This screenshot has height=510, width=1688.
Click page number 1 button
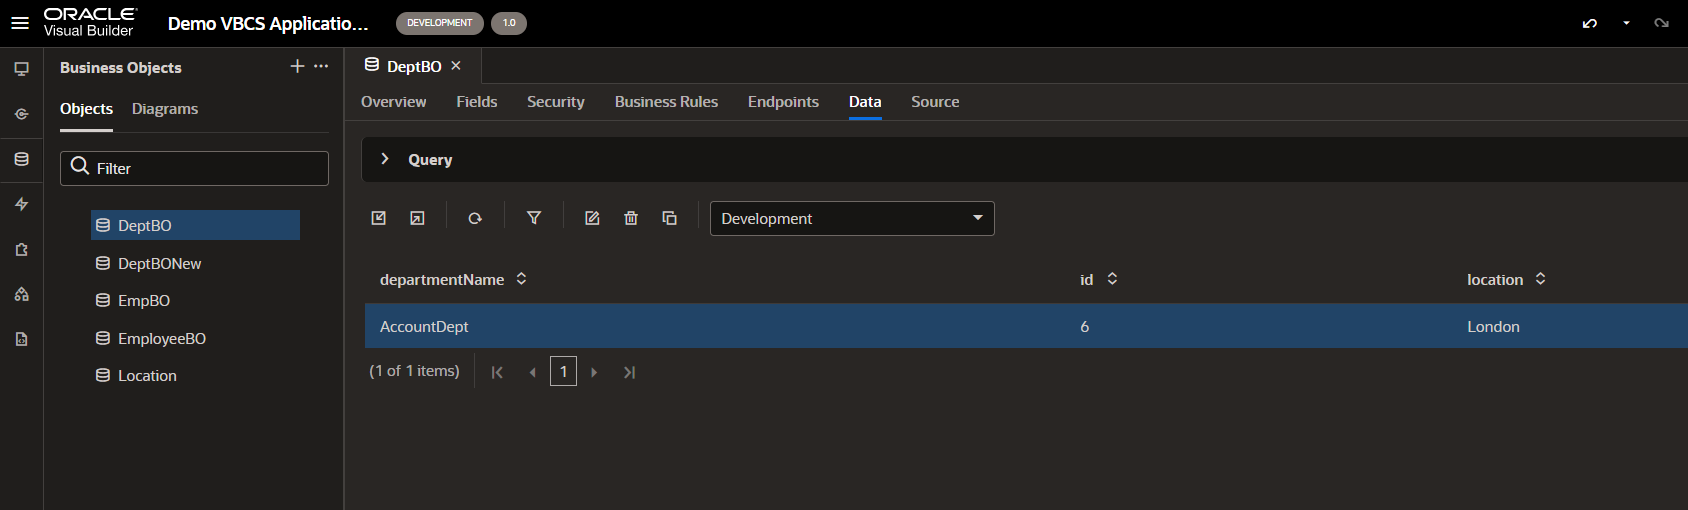point(563,371)
